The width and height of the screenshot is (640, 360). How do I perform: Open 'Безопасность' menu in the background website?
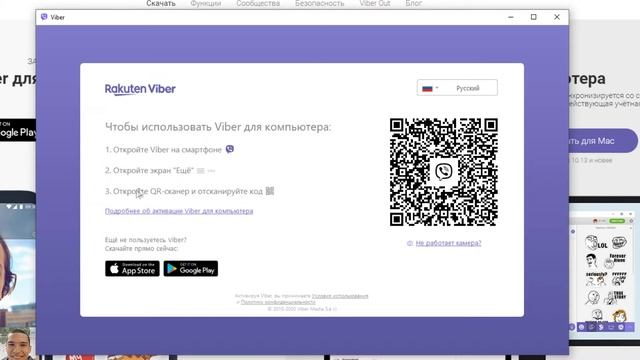320,3
